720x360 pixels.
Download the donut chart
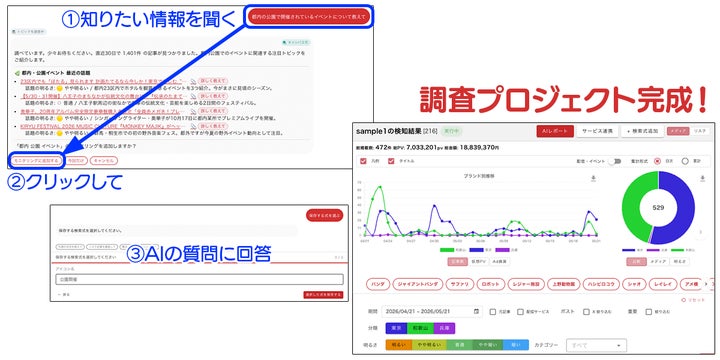point(702,178)
